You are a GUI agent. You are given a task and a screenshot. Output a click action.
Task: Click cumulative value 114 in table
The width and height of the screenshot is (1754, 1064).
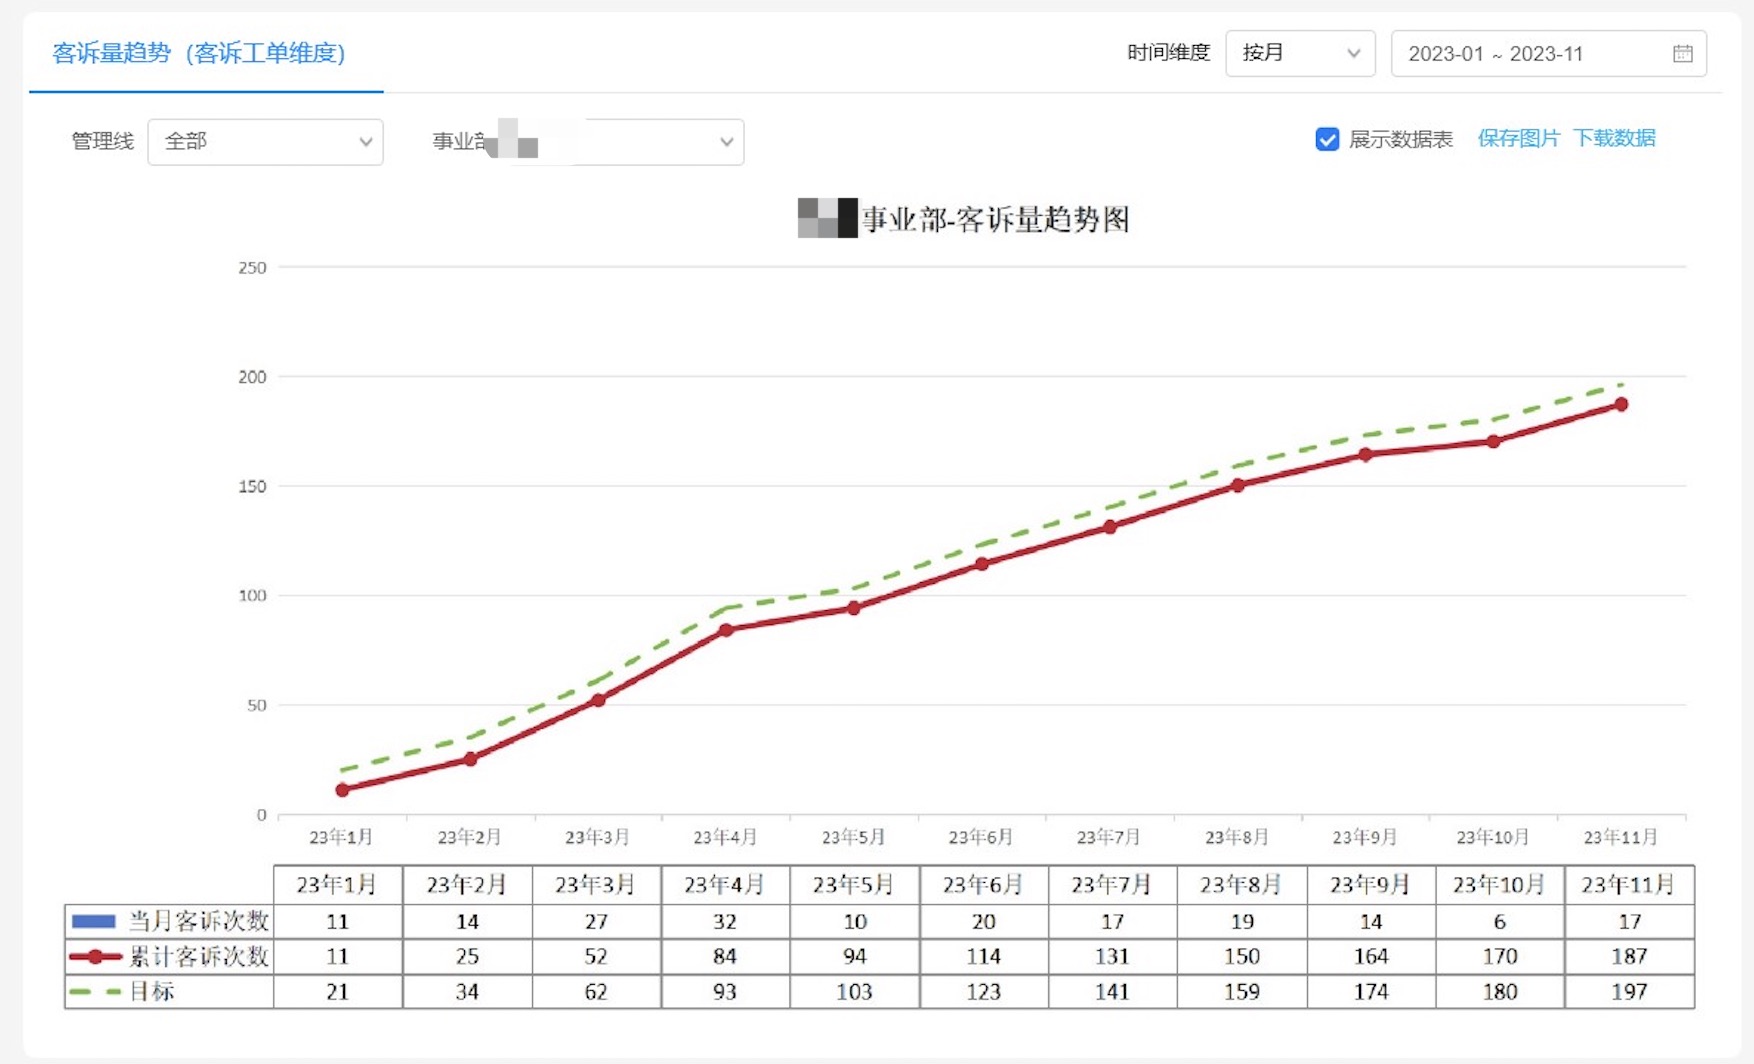[983, 957]
